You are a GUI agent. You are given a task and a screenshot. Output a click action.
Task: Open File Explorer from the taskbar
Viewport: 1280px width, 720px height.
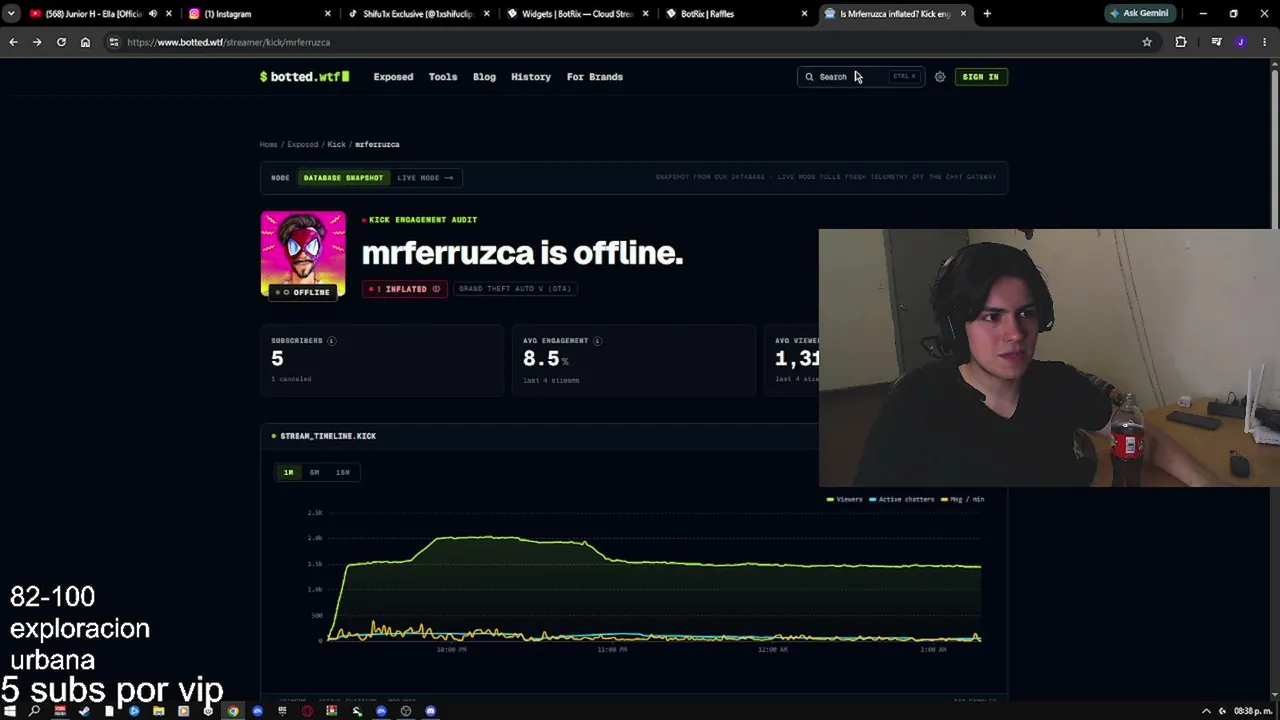pos(159,711)
